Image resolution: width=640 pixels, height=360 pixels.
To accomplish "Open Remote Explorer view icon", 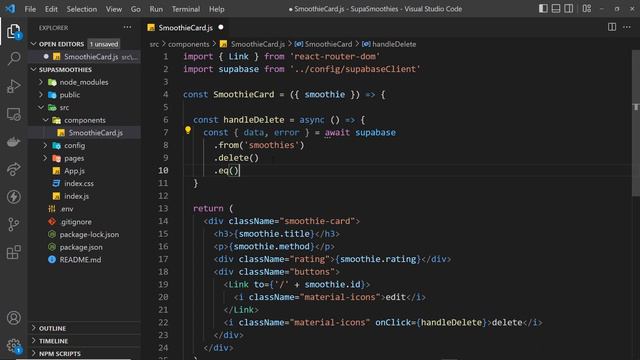I will 14,114.
